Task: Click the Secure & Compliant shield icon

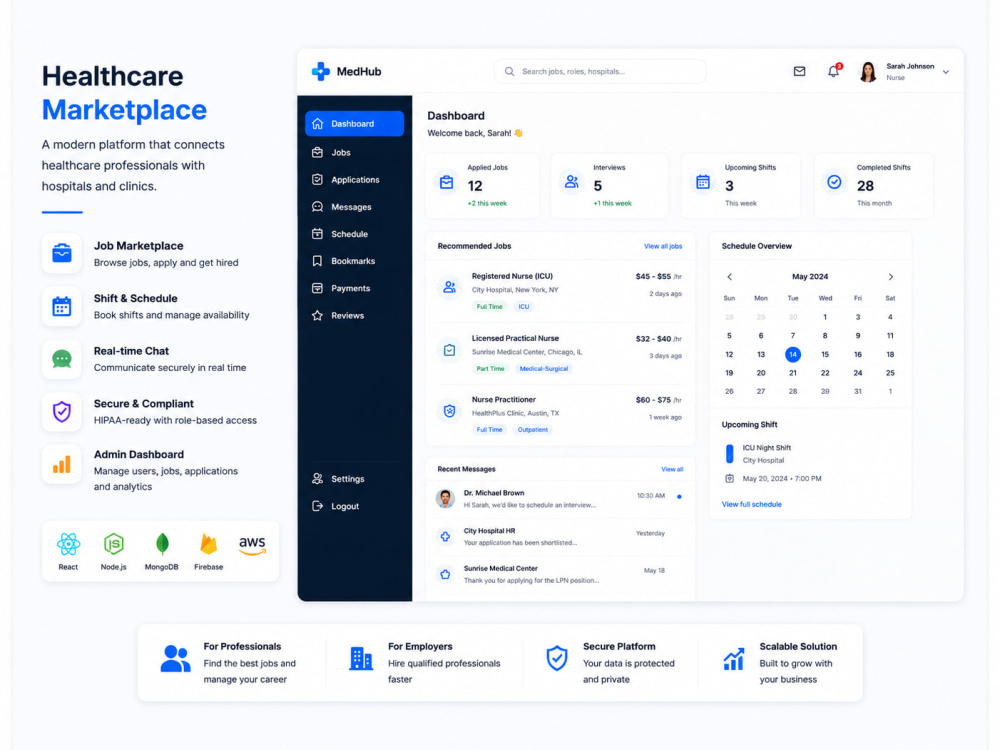Action: click(x=62, y=412)
